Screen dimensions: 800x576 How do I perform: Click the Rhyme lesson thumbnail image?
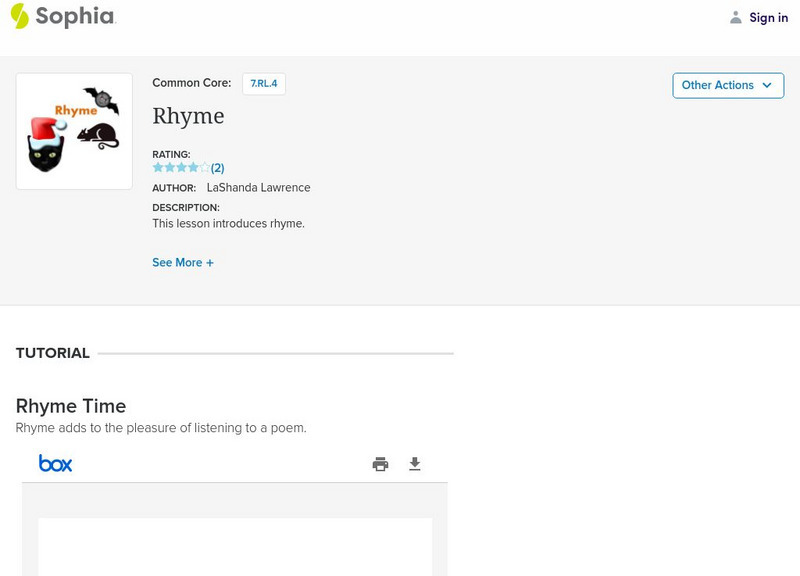click(74, 131)
